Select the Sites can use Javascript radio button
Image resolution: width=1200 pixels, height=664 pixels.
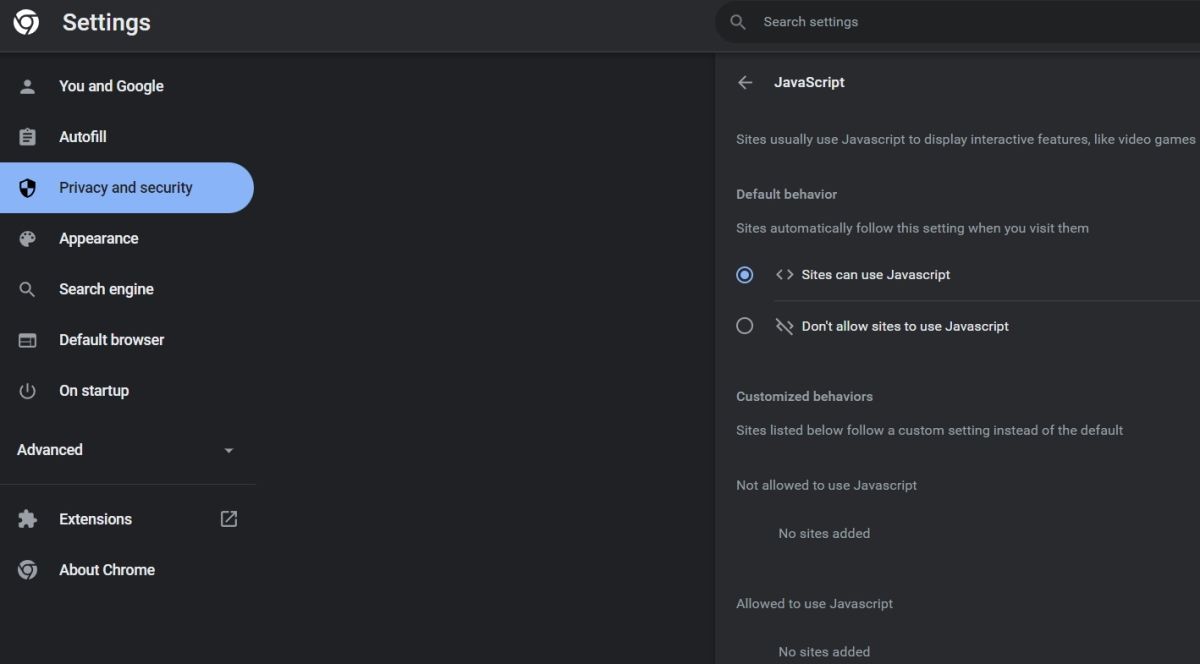tap(744, 275)
